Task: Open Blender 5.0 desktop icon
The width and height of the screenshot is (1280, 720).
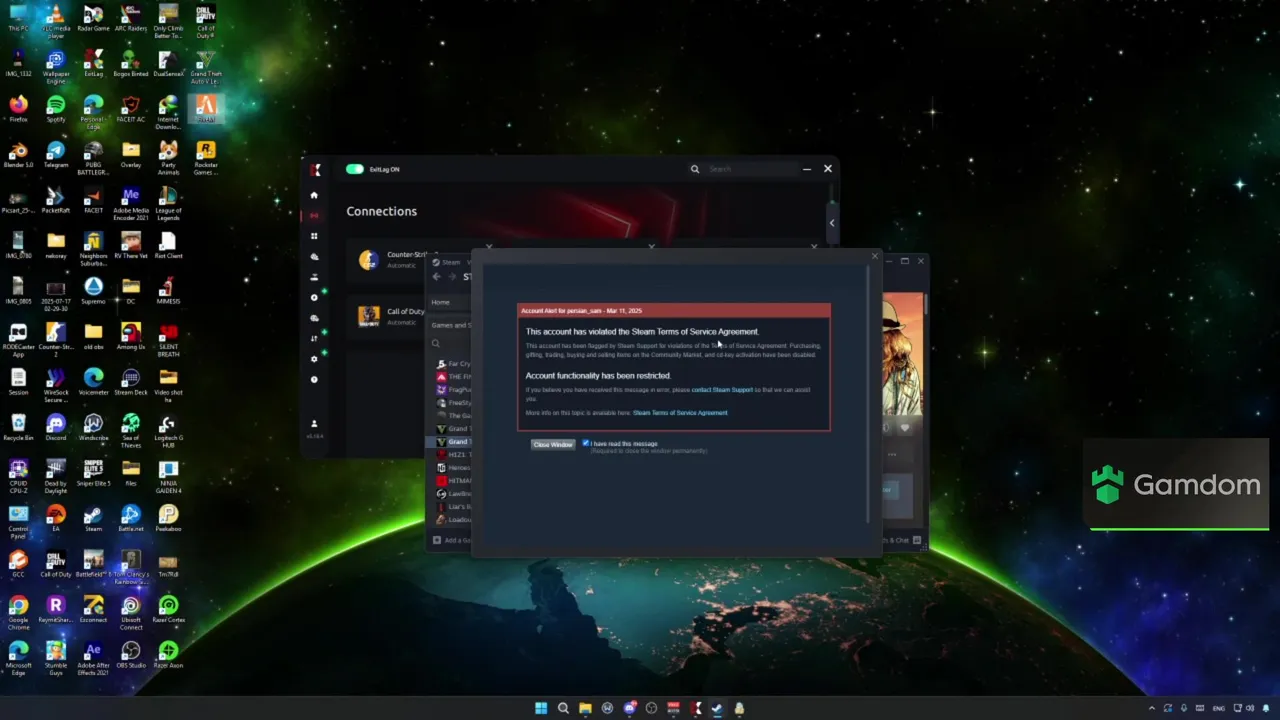Action: [18, 154]
